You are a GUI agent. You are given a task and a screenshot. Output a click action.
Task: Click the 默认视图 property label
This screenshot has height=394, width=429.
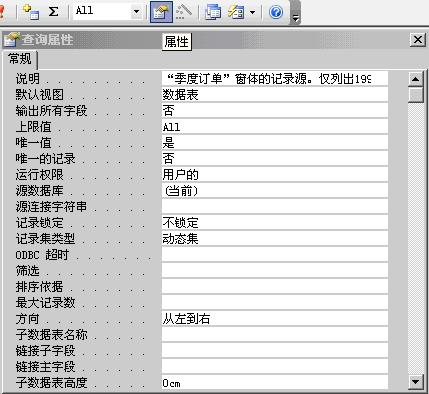click(39, 95)
